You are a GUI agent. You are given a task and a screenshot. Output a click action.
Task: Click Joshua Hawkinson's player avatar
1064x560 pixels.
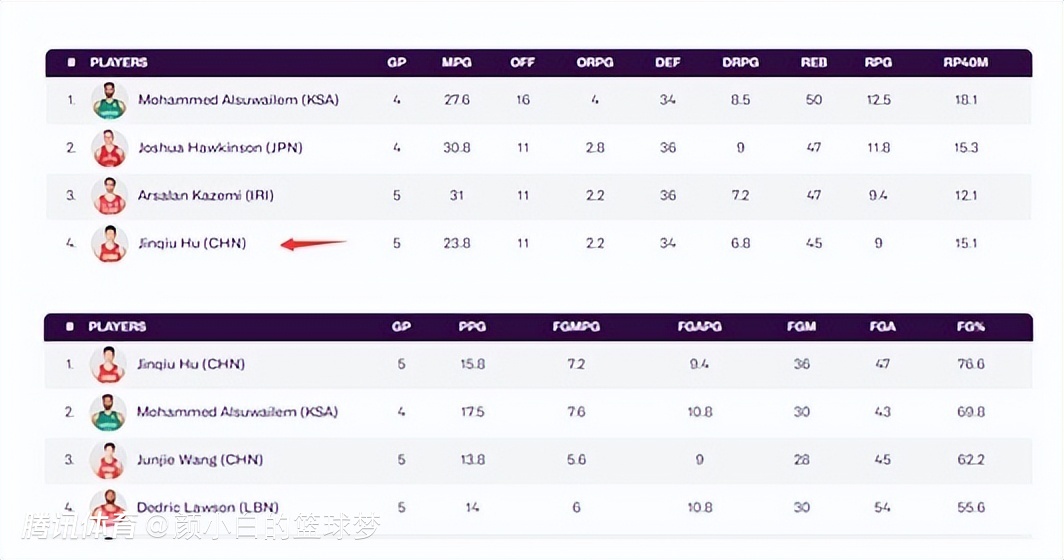(109, 148)
